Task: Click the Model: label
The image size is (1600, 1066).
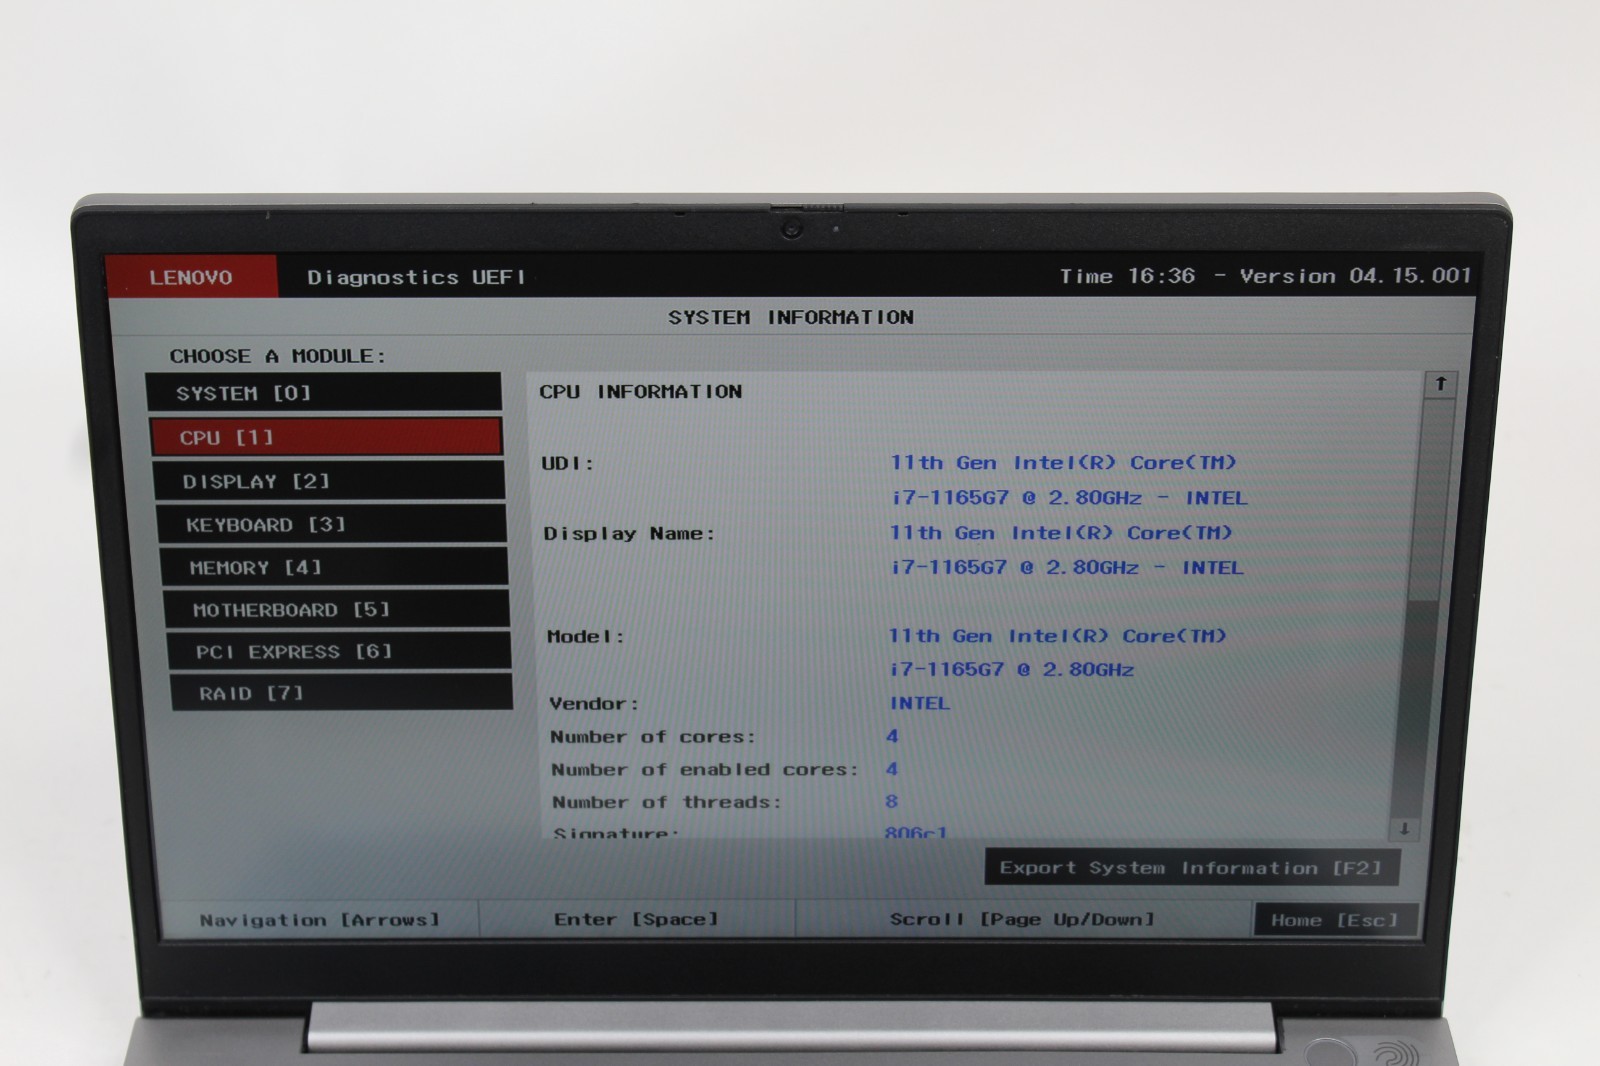Action: click(586, 637)
